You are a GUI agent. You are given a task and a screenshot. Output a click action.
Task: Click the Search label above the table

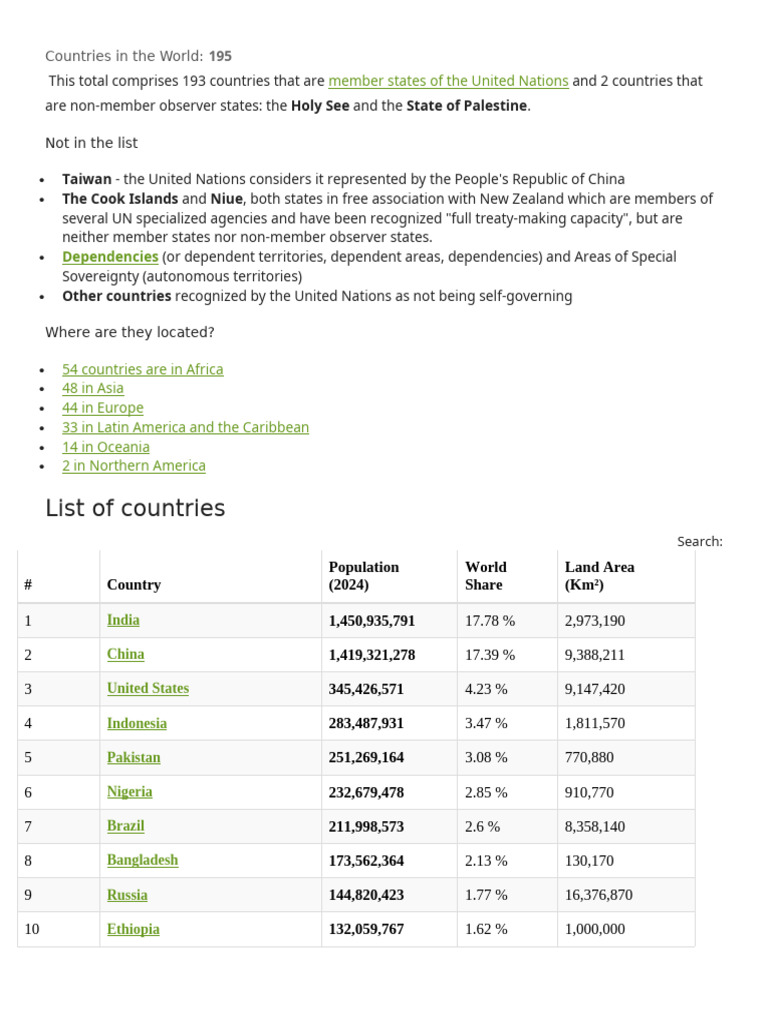click(x=699, y=541)
